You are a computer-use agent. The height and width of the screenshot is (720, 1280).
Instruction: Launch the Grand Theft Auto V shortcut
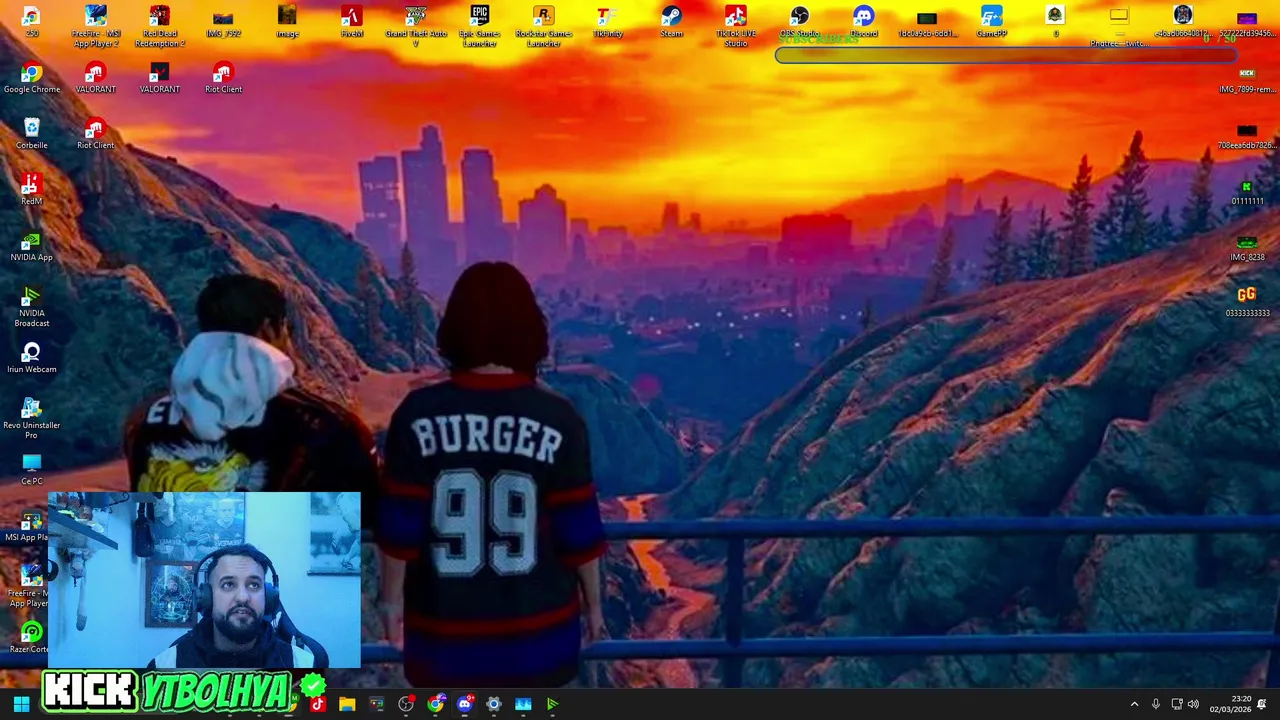416,26
